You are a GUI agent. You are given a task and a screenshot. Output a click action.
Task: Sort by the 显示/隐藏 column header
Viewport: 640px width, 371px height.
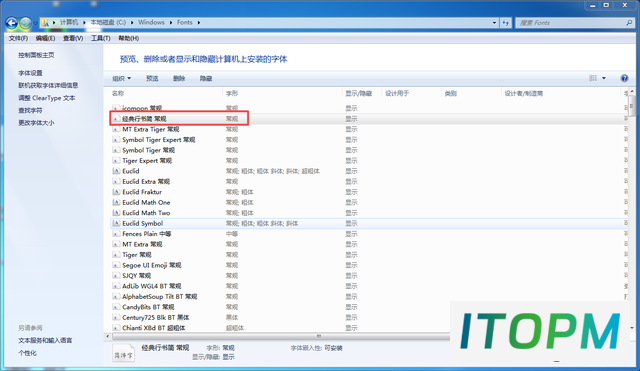(358, 93)
